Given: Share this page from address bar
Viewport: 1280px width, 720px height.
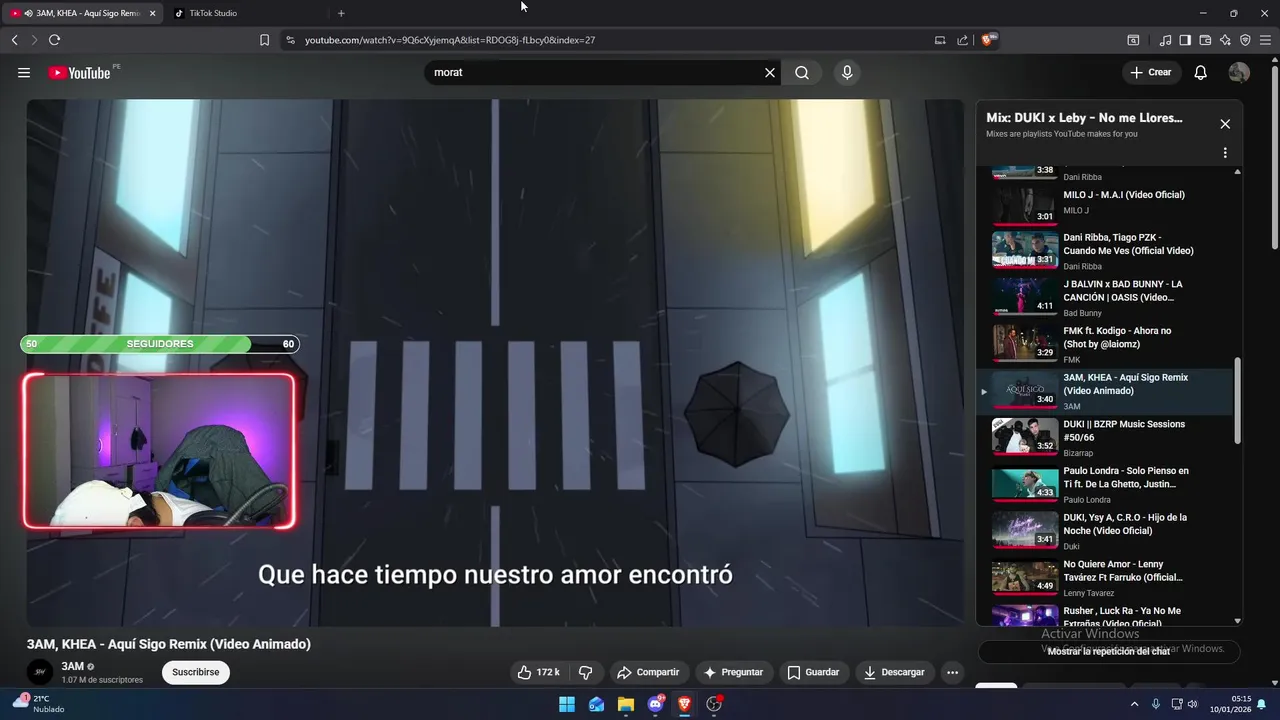Looking at the screenshot, I should 962,40.
